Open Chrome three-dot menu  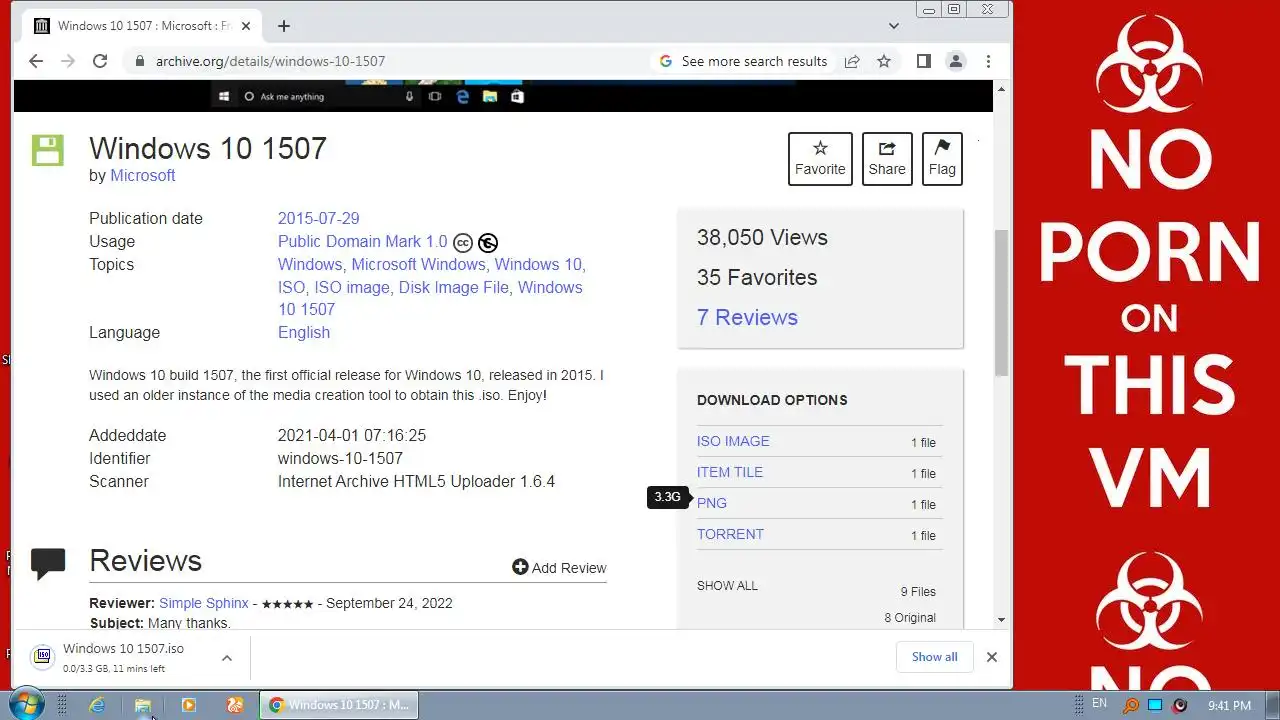988,61
